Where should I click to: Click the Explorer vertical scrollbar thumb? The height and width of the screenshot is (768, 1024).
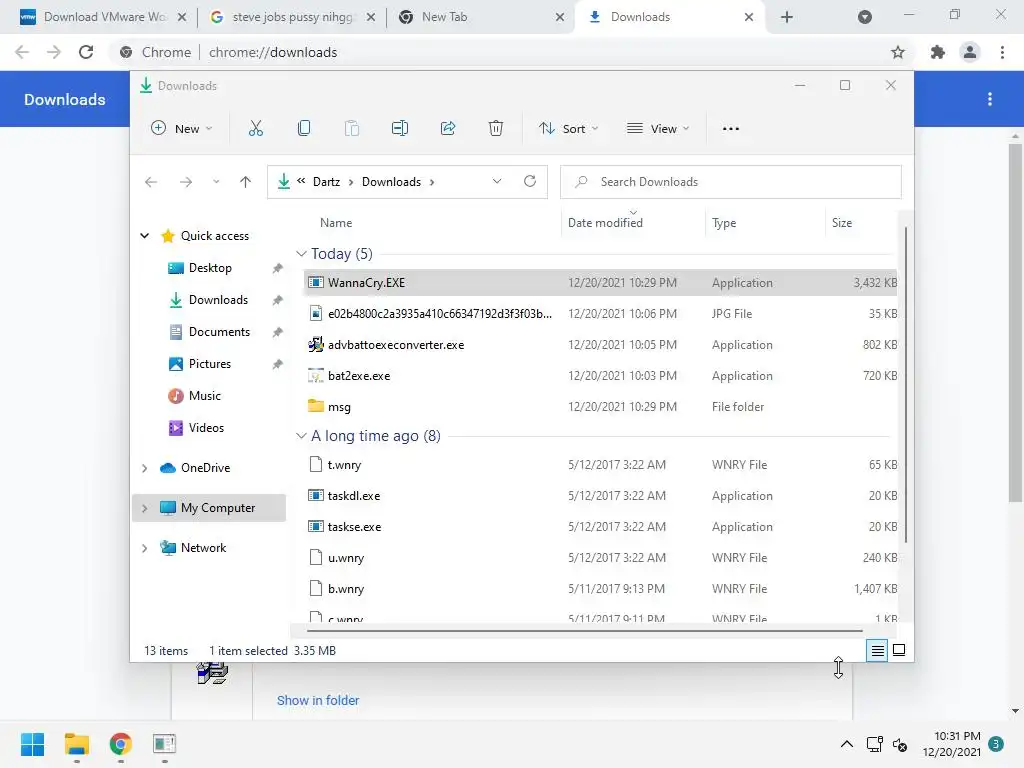906,384
